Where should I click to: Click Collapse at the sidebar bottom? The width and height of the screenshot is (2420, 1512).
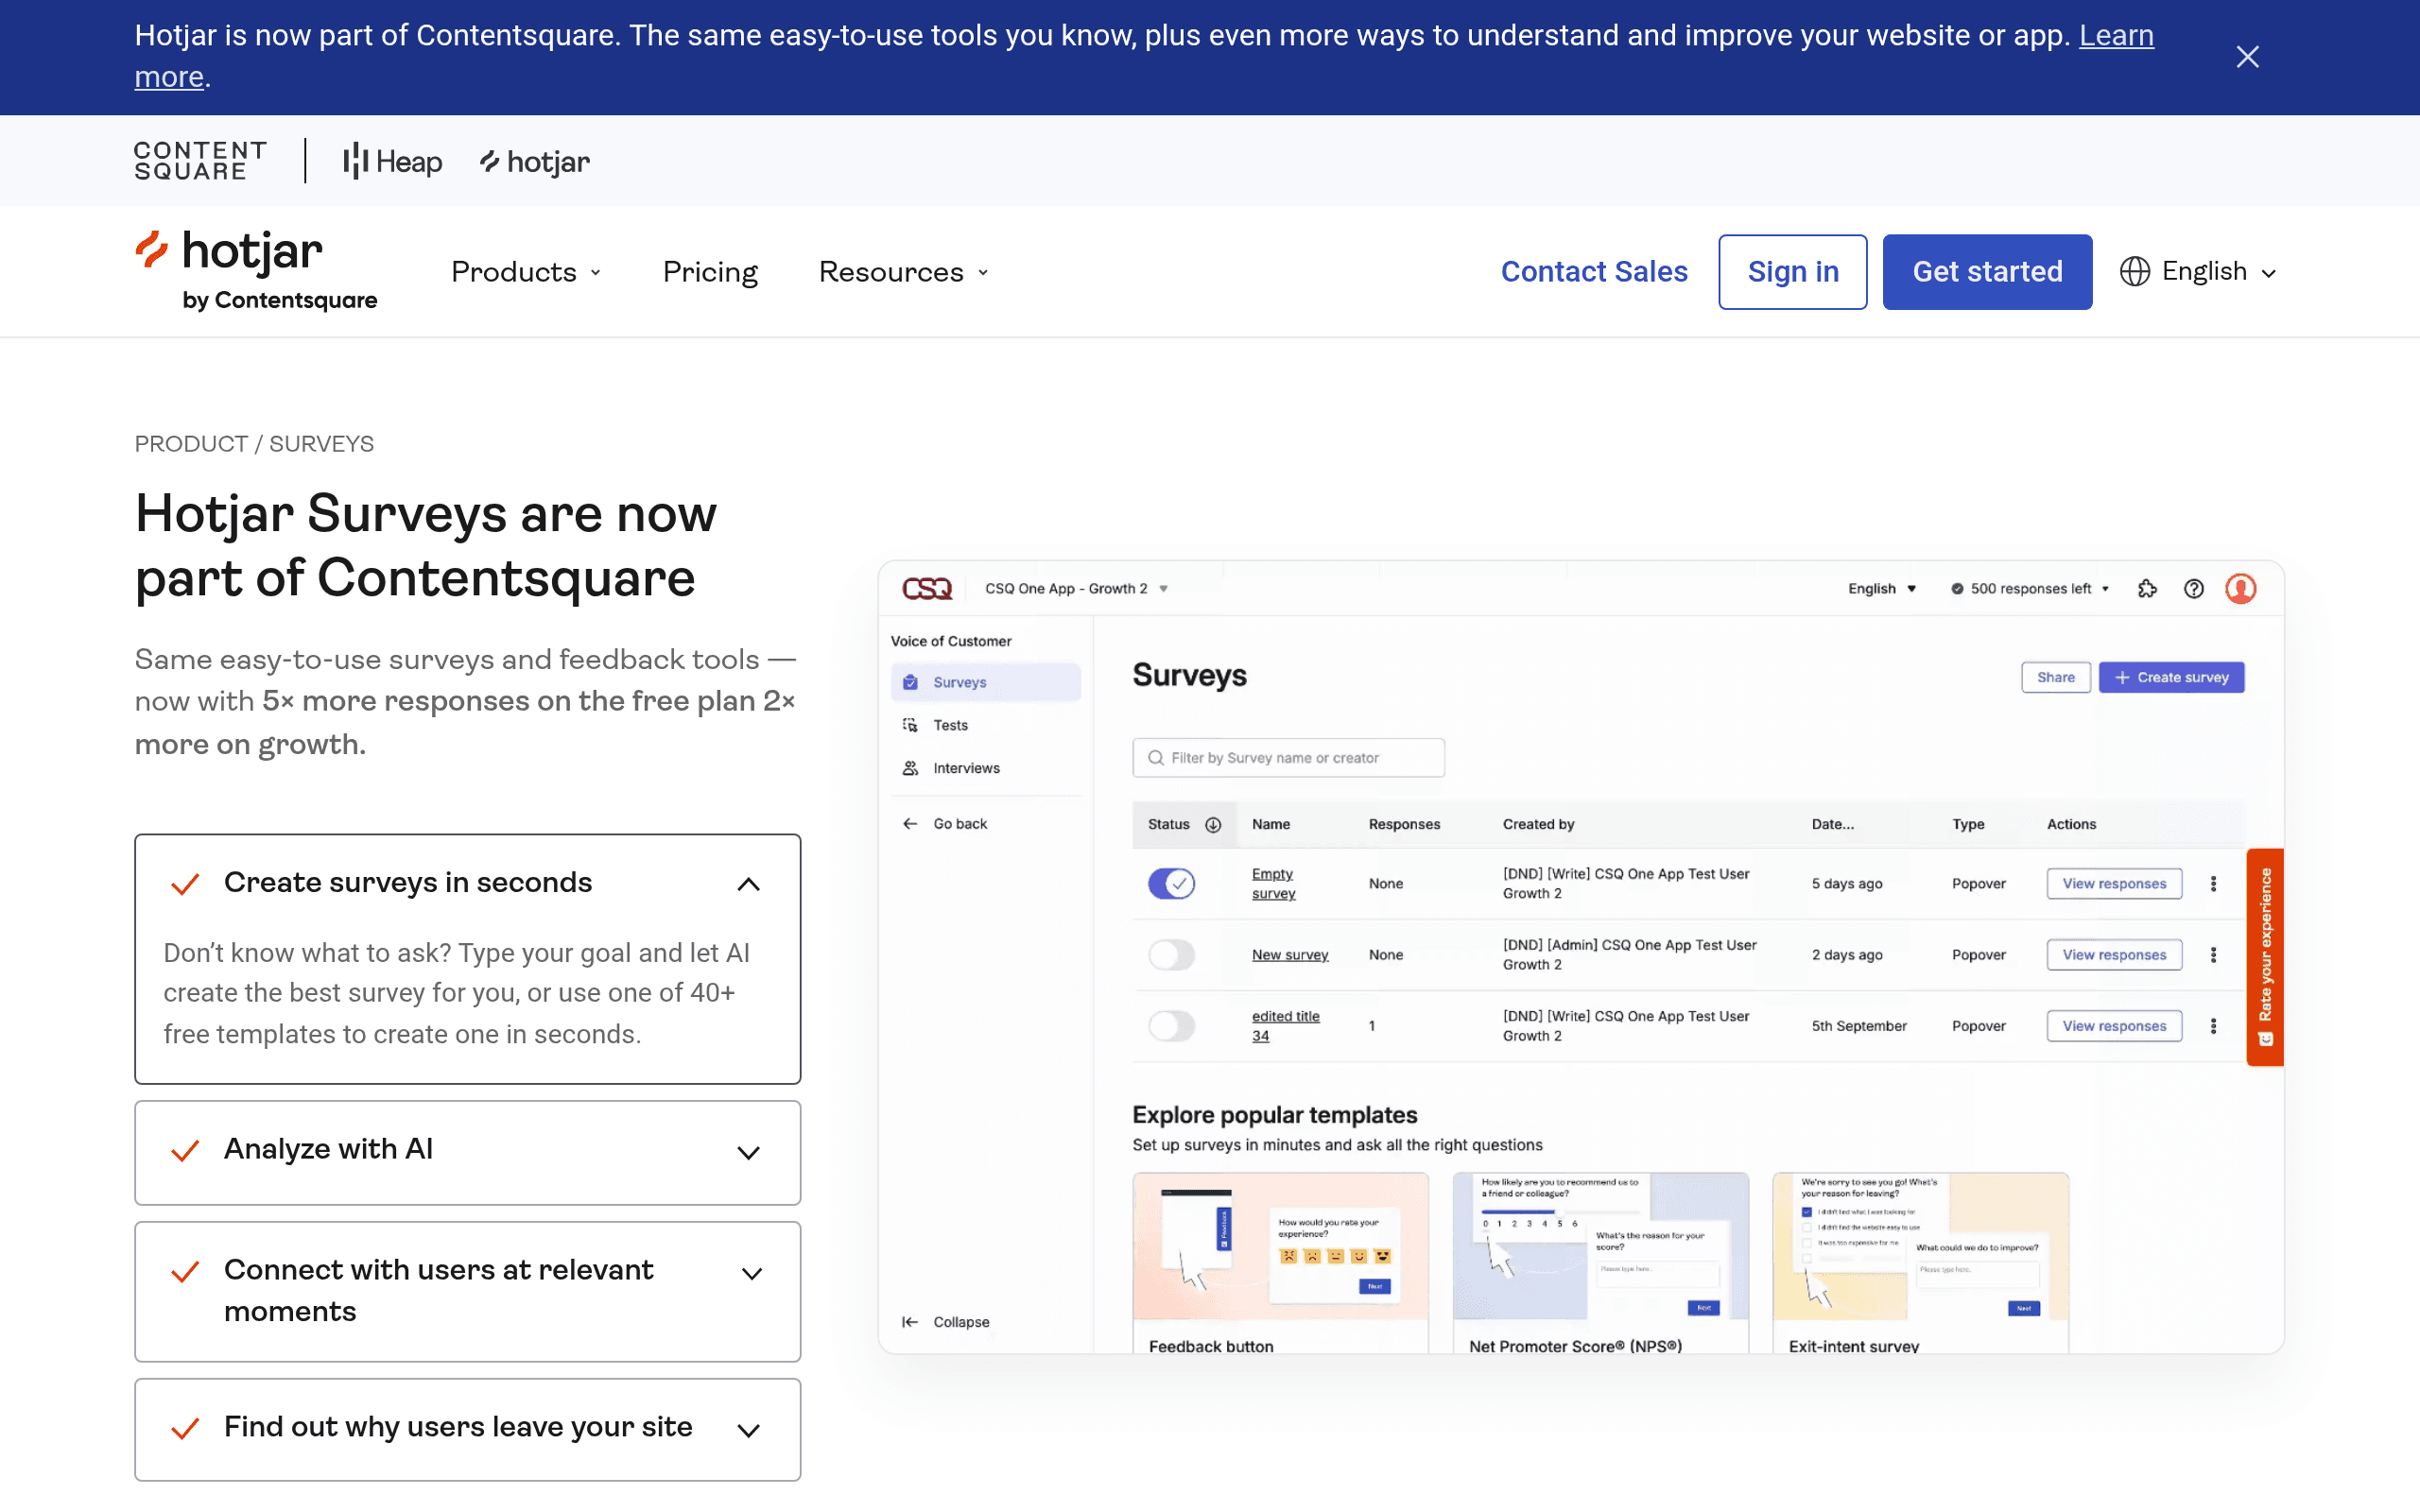click(x=945, y=1322)
